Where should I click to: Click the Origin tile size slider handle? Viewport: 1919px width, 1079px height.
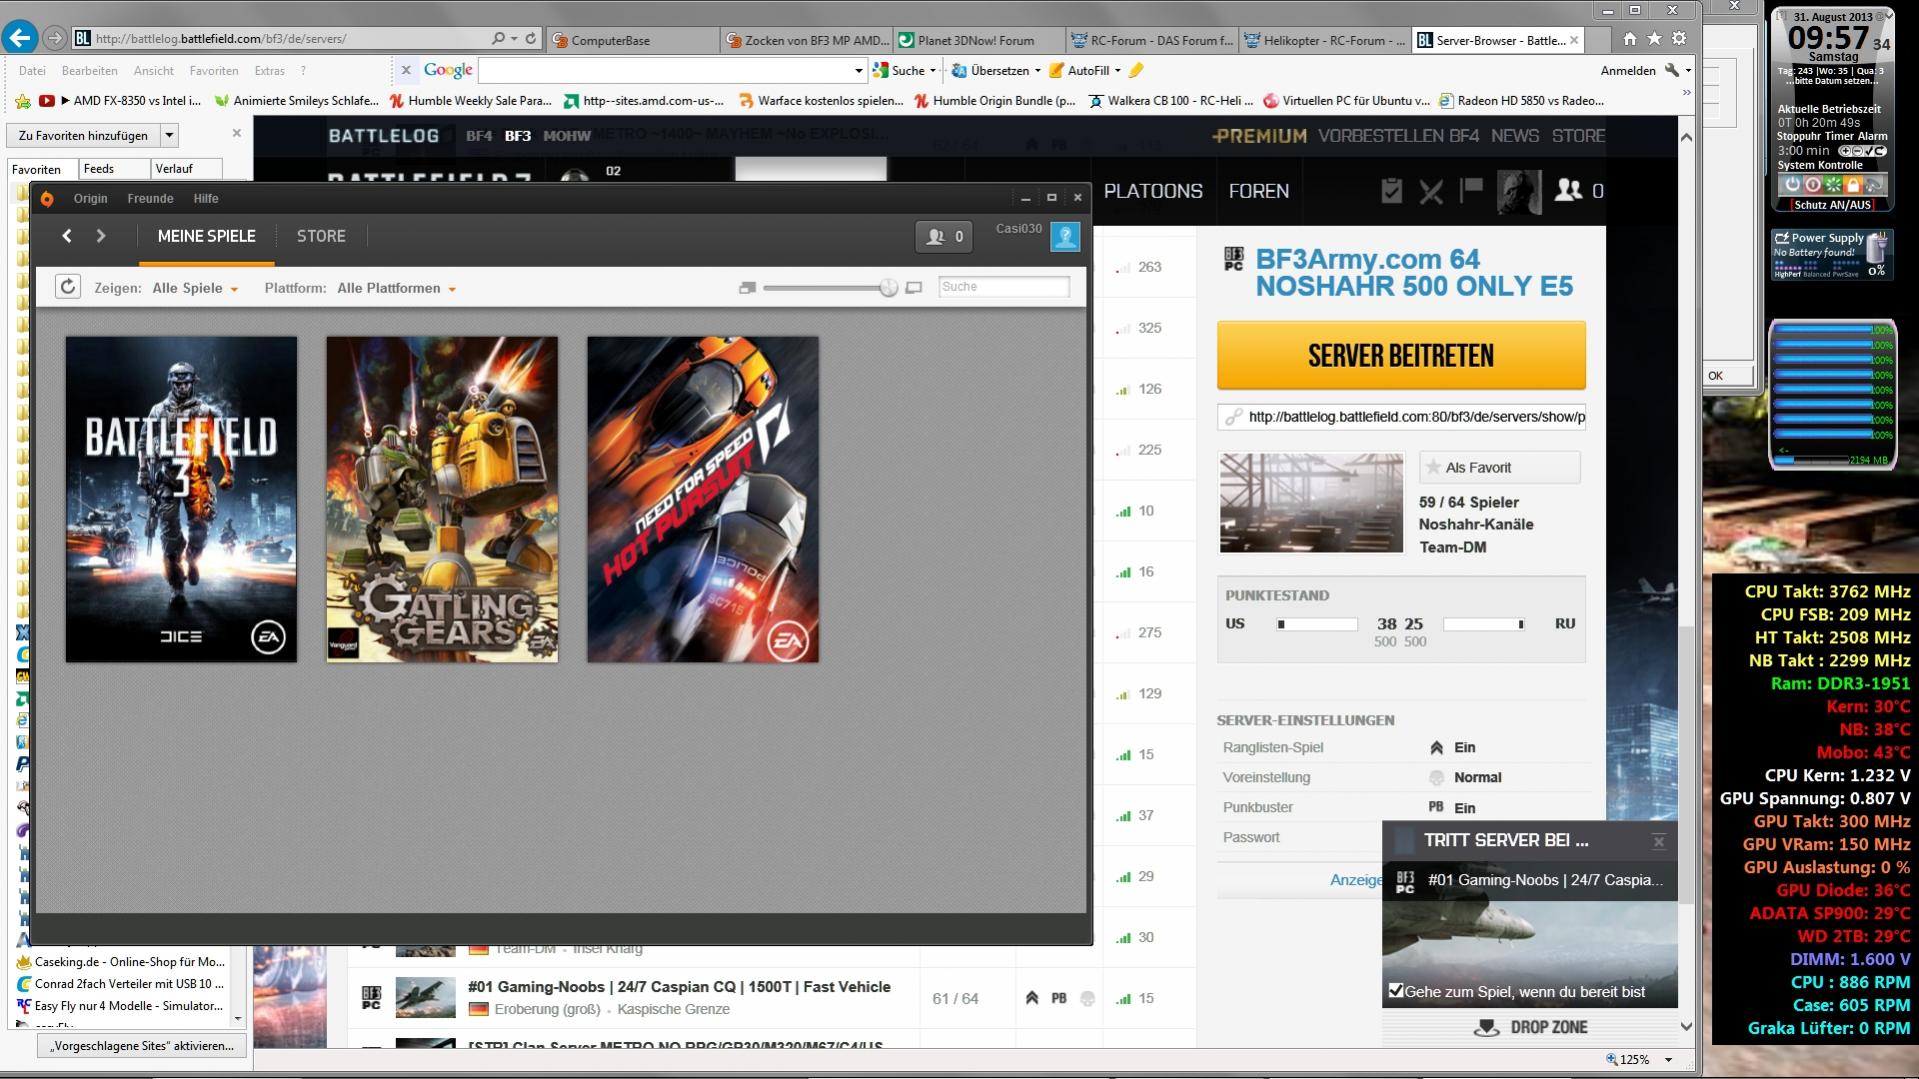(x=888, y=288)
